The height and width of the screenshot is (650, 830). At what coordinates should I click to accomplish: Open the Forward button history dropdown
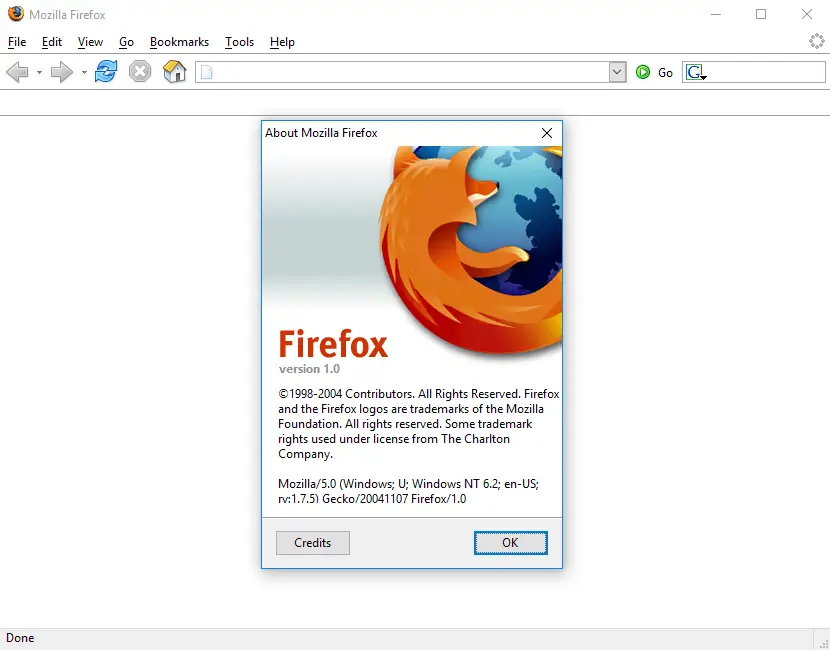[84, 74]
